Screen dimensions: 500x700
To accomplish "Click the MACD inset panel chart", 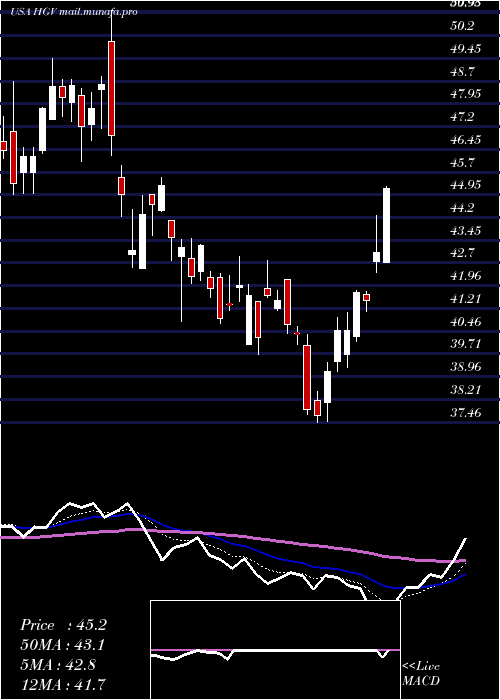I will 275,650.
